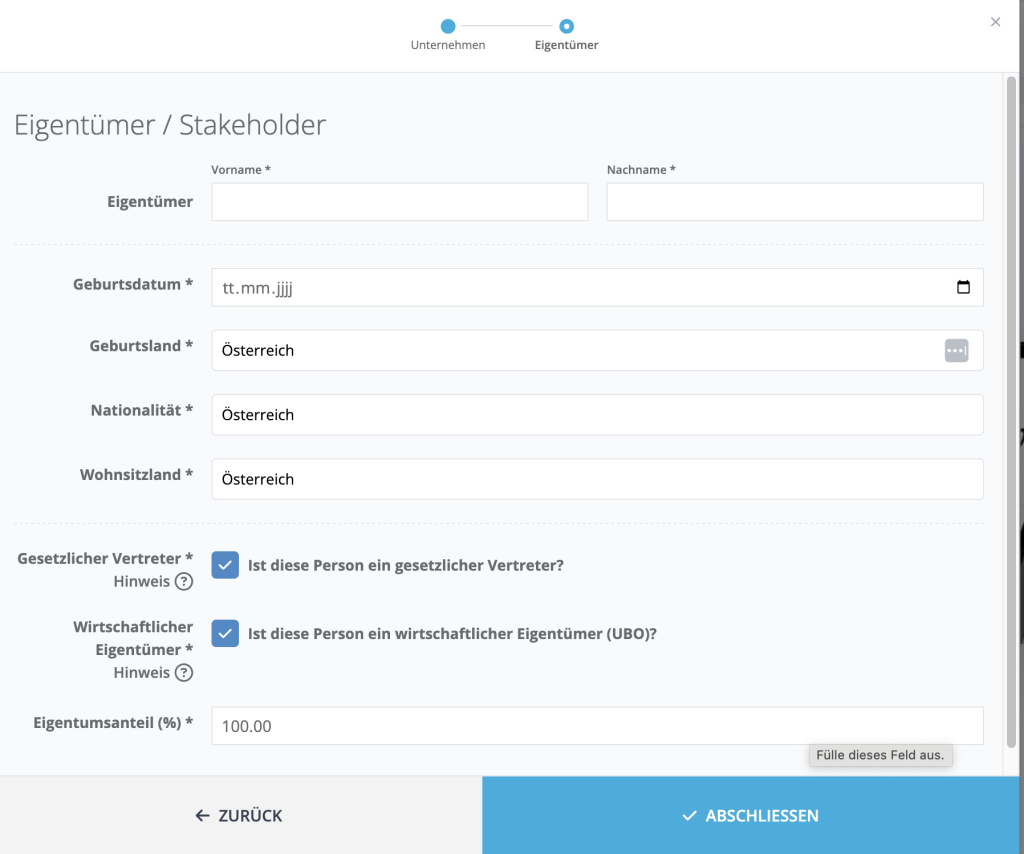Open the Hinweis help icon for Wirtschaftlicher Eigentümer
The width and height of the screenshot is (1024, 854).
coord(184,672)
